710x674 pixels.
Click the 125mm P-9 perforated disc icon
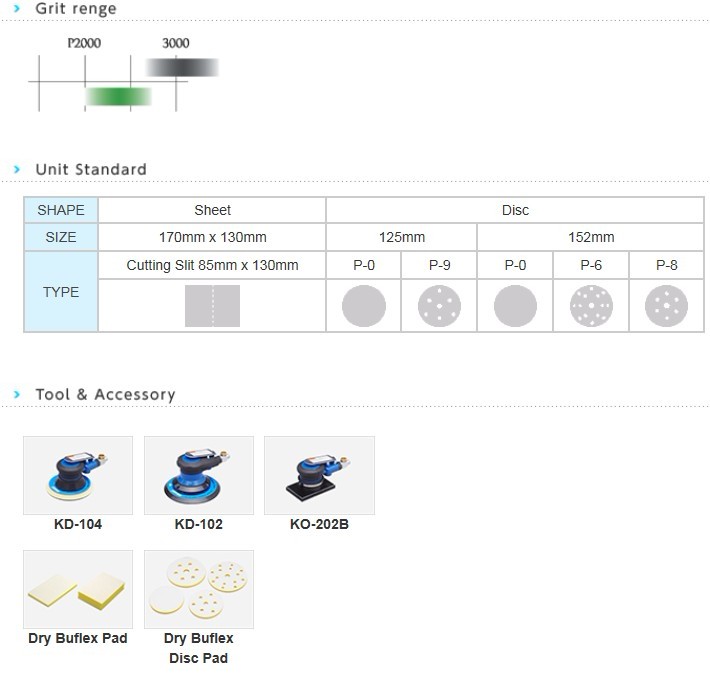coord(439,306)
